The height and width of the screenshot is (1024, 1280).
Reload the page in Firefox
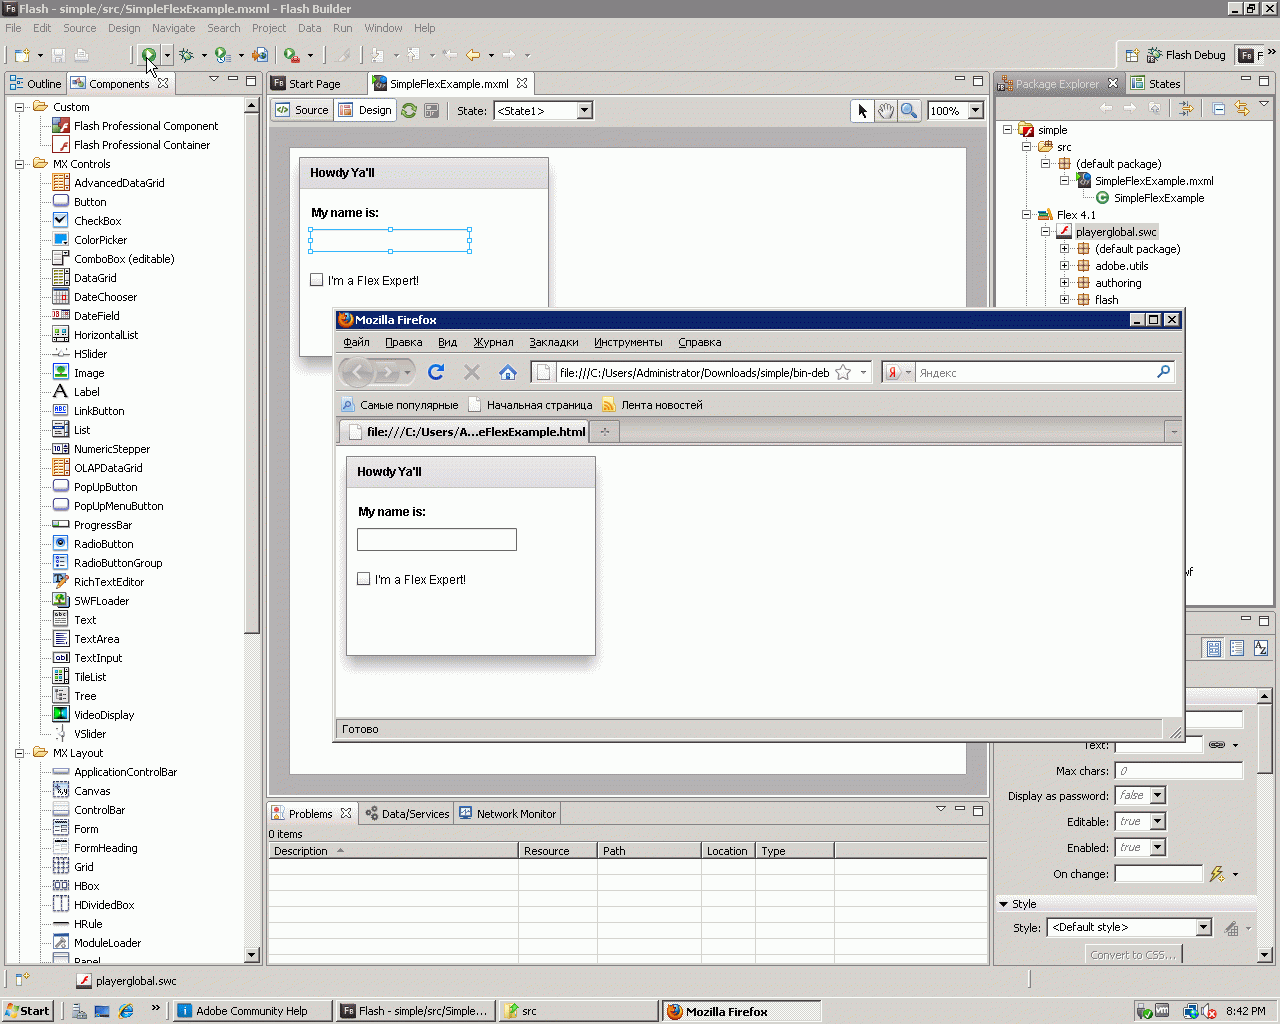click(436, 372)
